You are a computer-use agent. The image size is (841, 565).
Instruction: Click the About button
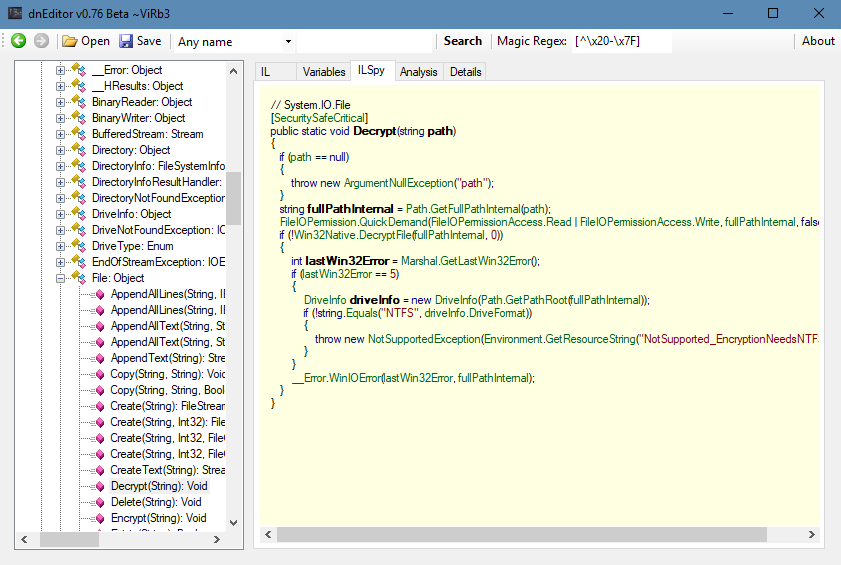point(817,41)
